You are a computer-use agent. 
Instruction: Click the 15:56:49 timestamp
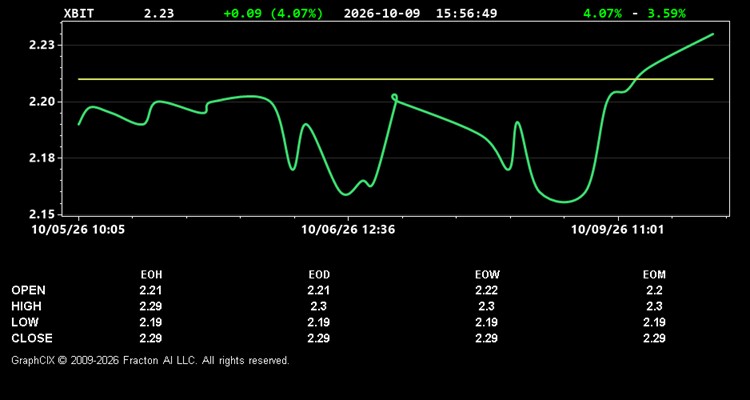(466, 13)
